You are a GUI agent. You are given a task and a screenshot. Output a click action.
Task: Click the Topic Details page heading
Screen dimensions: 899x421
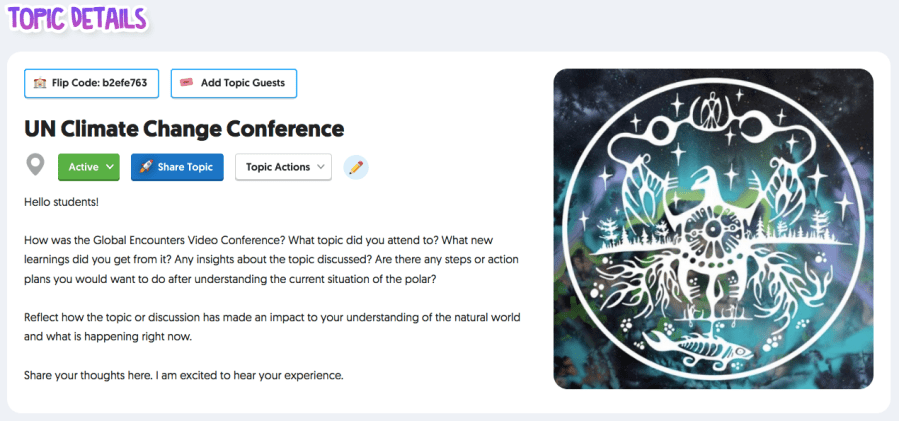tap(77, 19)
